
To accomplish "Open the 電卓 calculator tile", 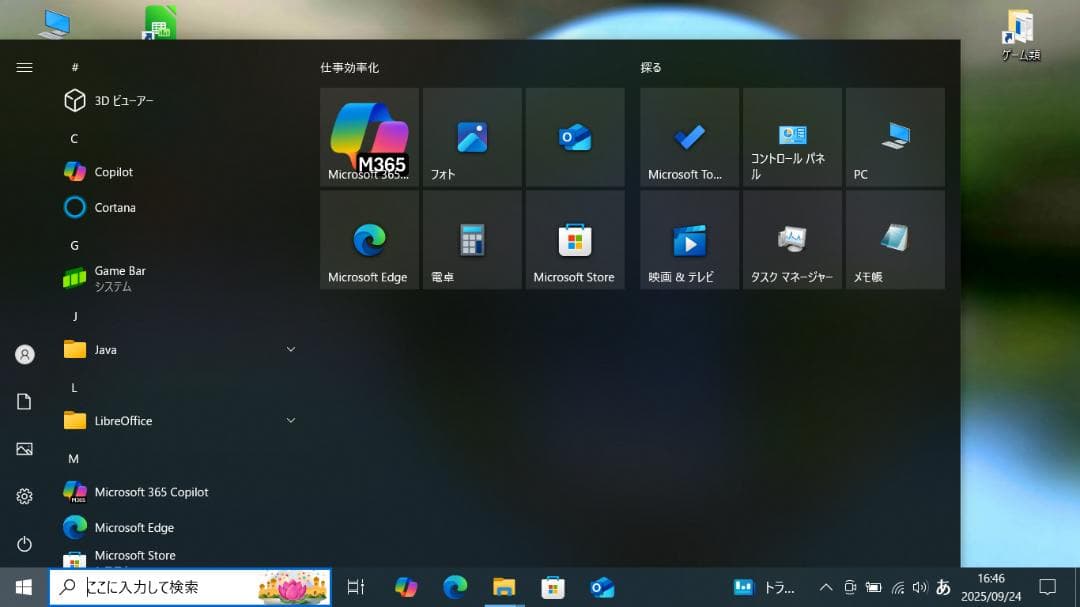I will point(472,240).
